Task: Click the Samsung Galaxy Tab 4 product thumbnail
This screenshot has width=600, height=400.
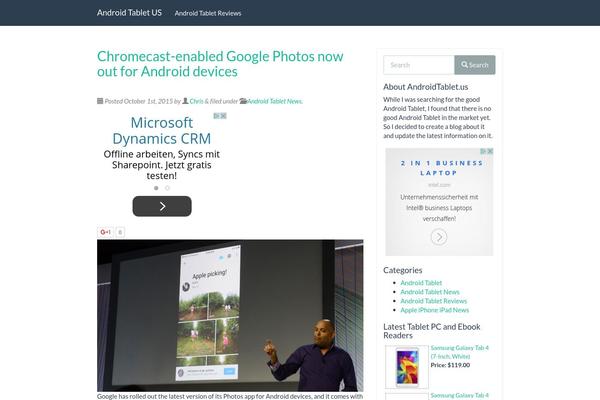Action: pos(407,367)
